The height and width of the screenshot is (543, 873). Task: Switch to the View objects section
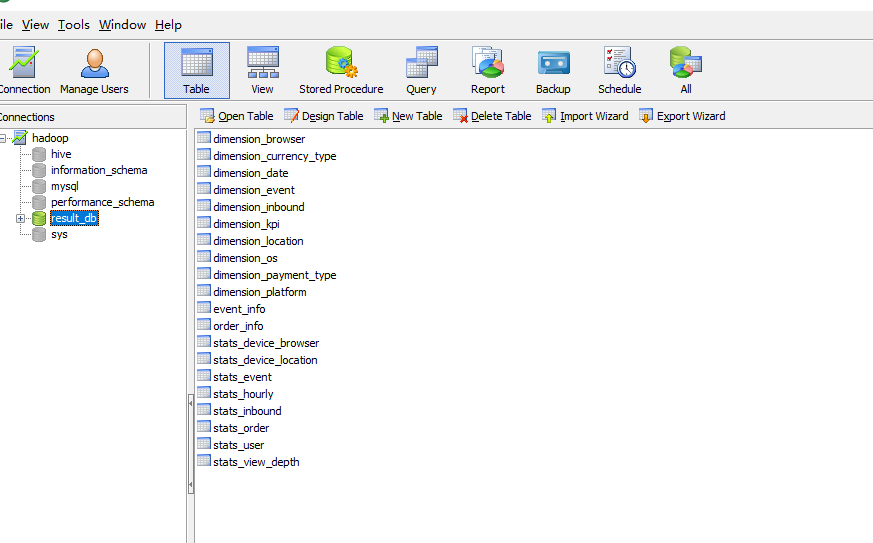[262, 71]
